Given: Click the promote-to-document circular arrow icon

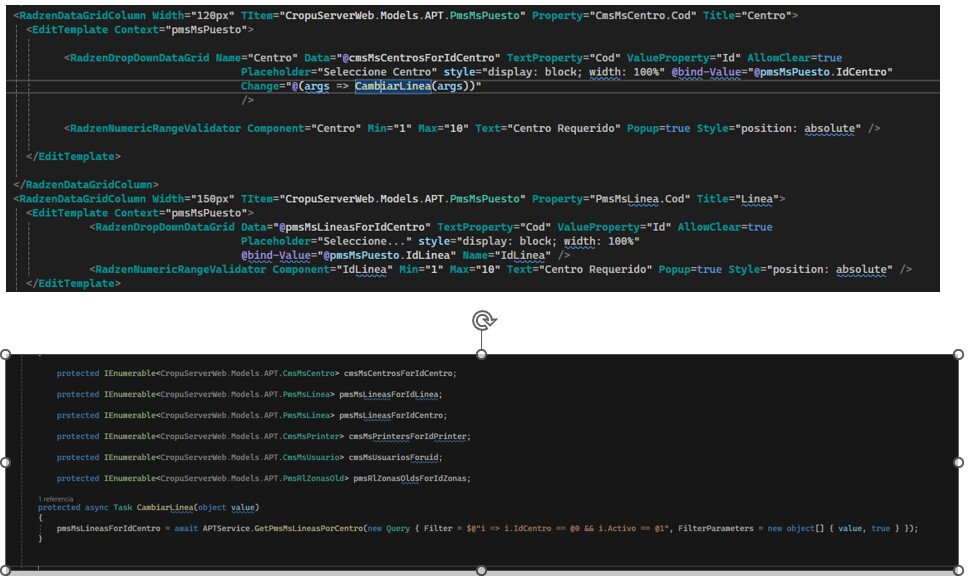Looking at the screenshot, I should pyautogui.click(x=484, y=318).
